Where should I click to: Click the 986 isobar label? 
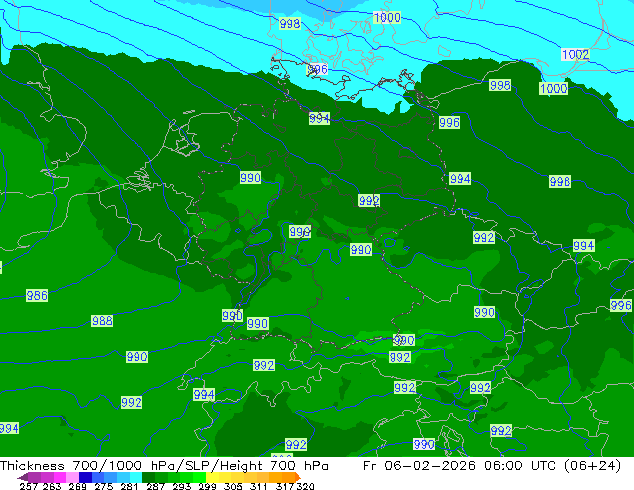[x=37, y=296]
